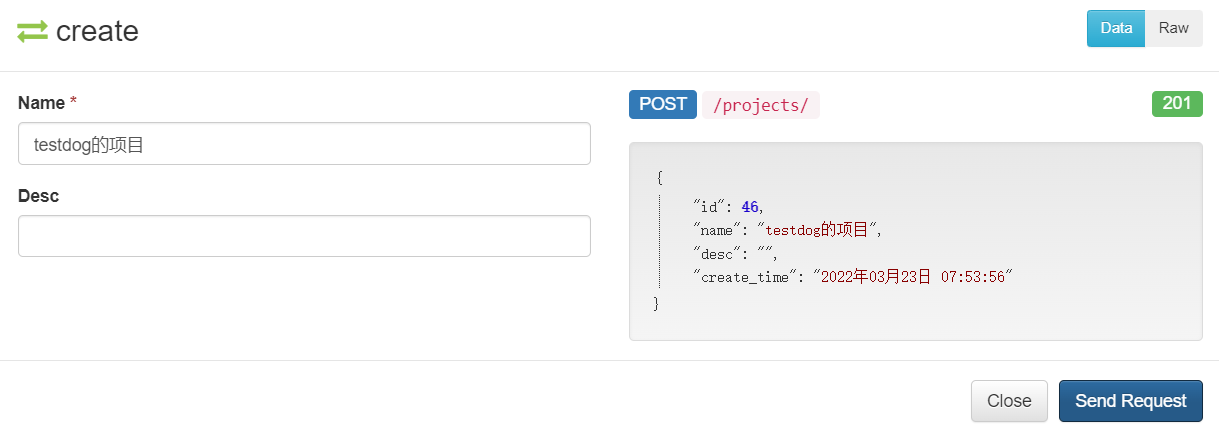The width and height of the screenshot is (1219, 432).
Task: Click the create_time timestamp value
Action: 913,277
